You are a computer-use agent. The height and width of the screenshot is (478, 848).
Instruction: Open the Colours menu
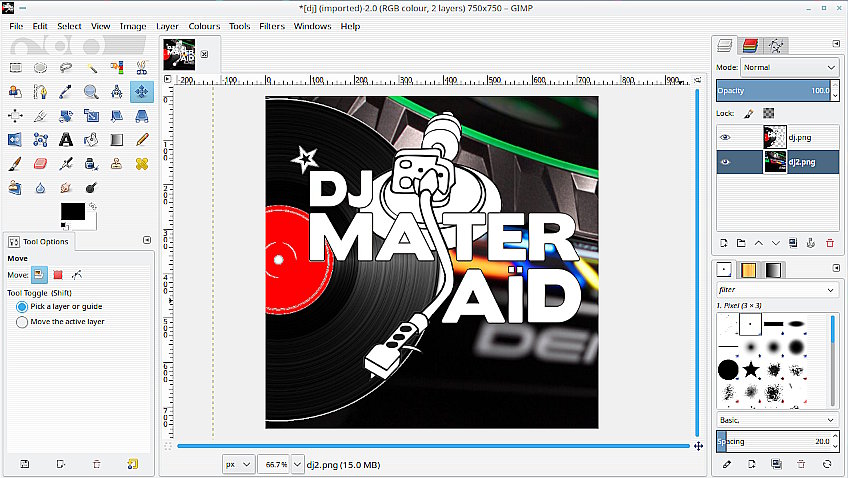204,26
